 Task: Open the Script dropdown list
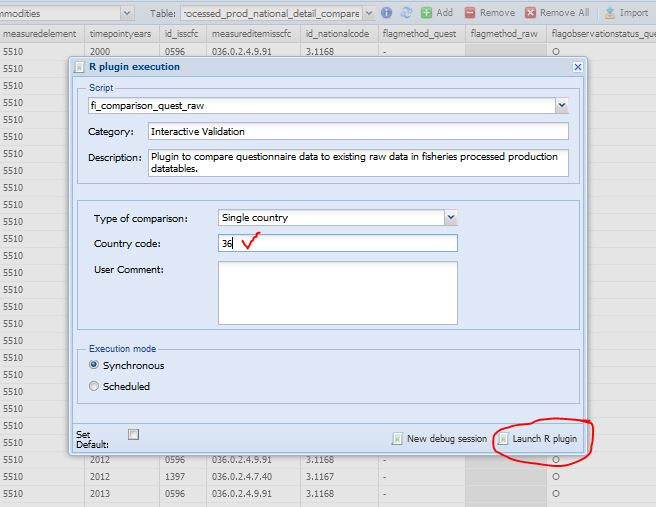click(x=561, y=105)
